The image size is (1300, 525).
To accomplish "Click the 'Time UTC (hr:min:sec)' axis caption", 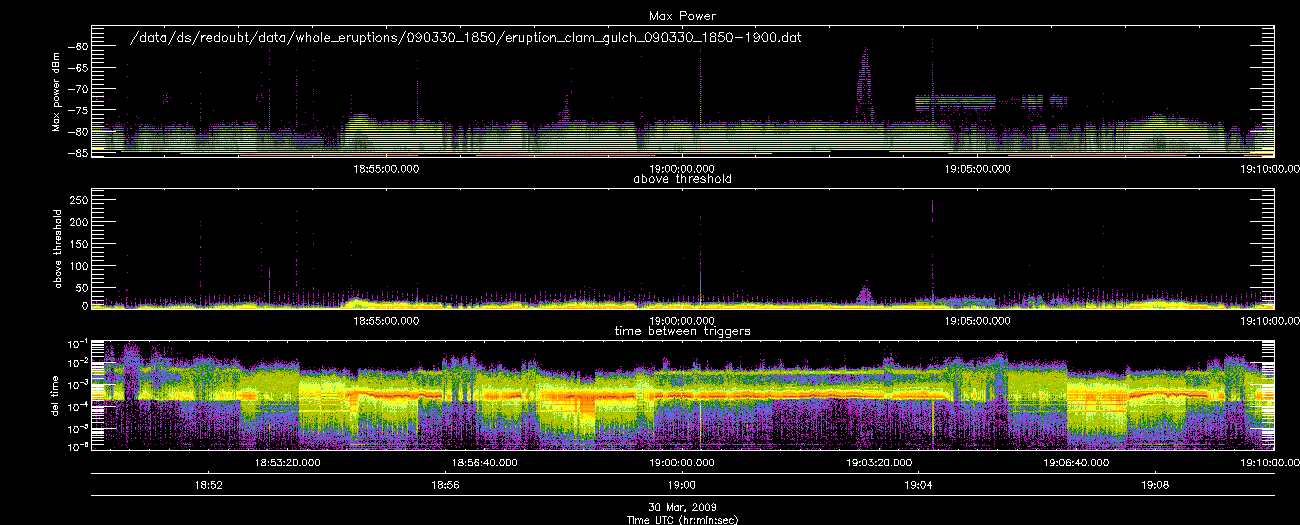I will 682,519.
